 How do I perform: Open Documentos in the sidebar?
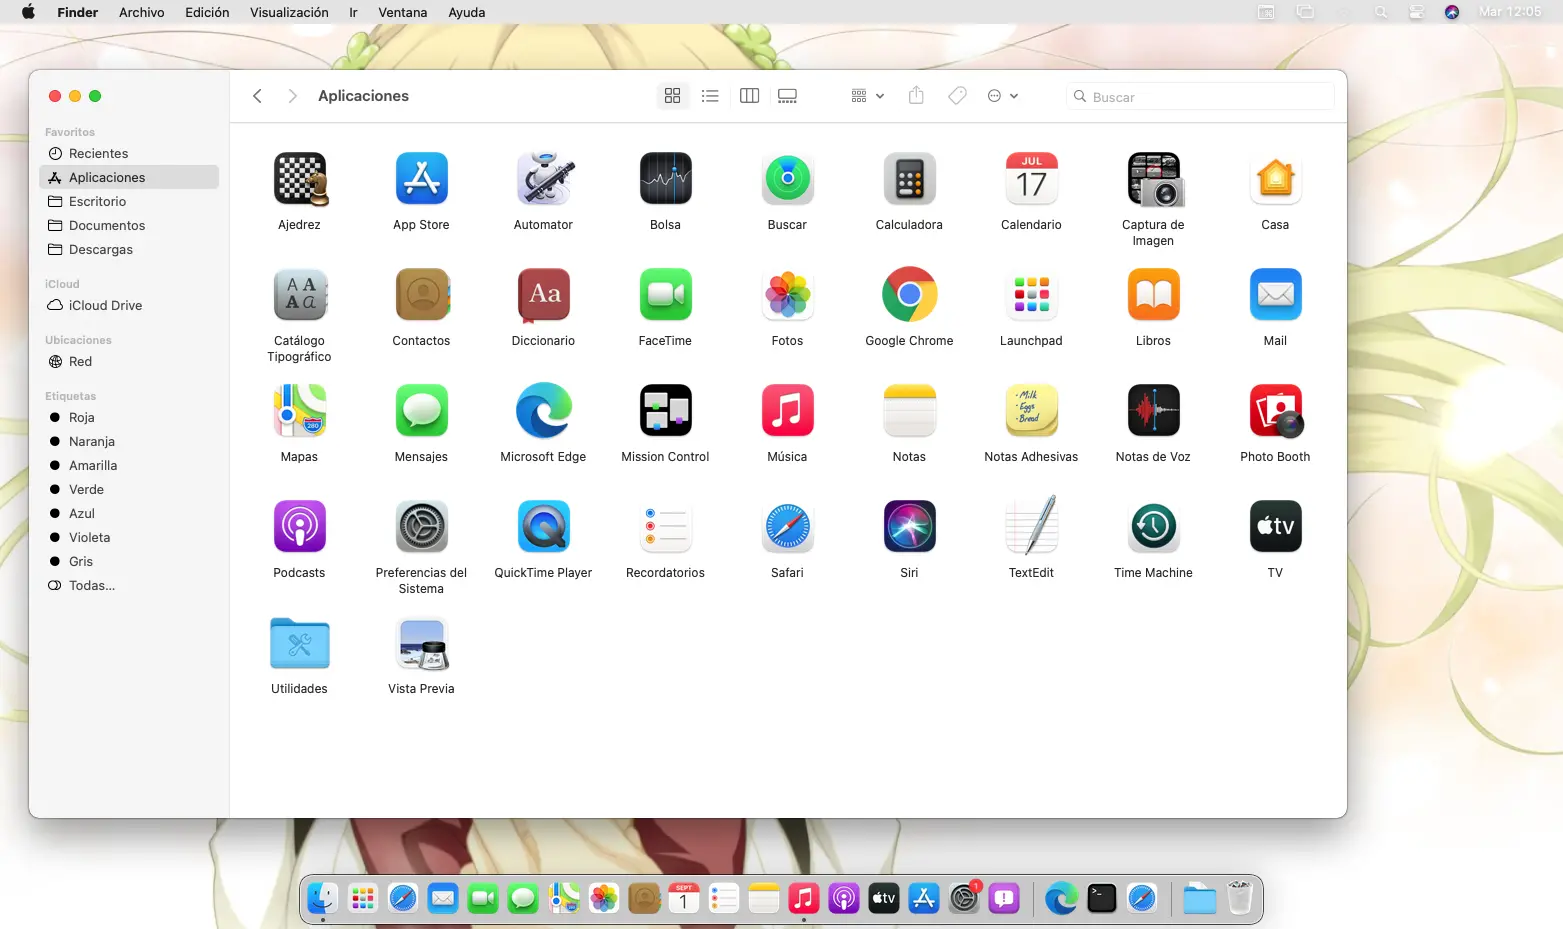click(129, 225)
